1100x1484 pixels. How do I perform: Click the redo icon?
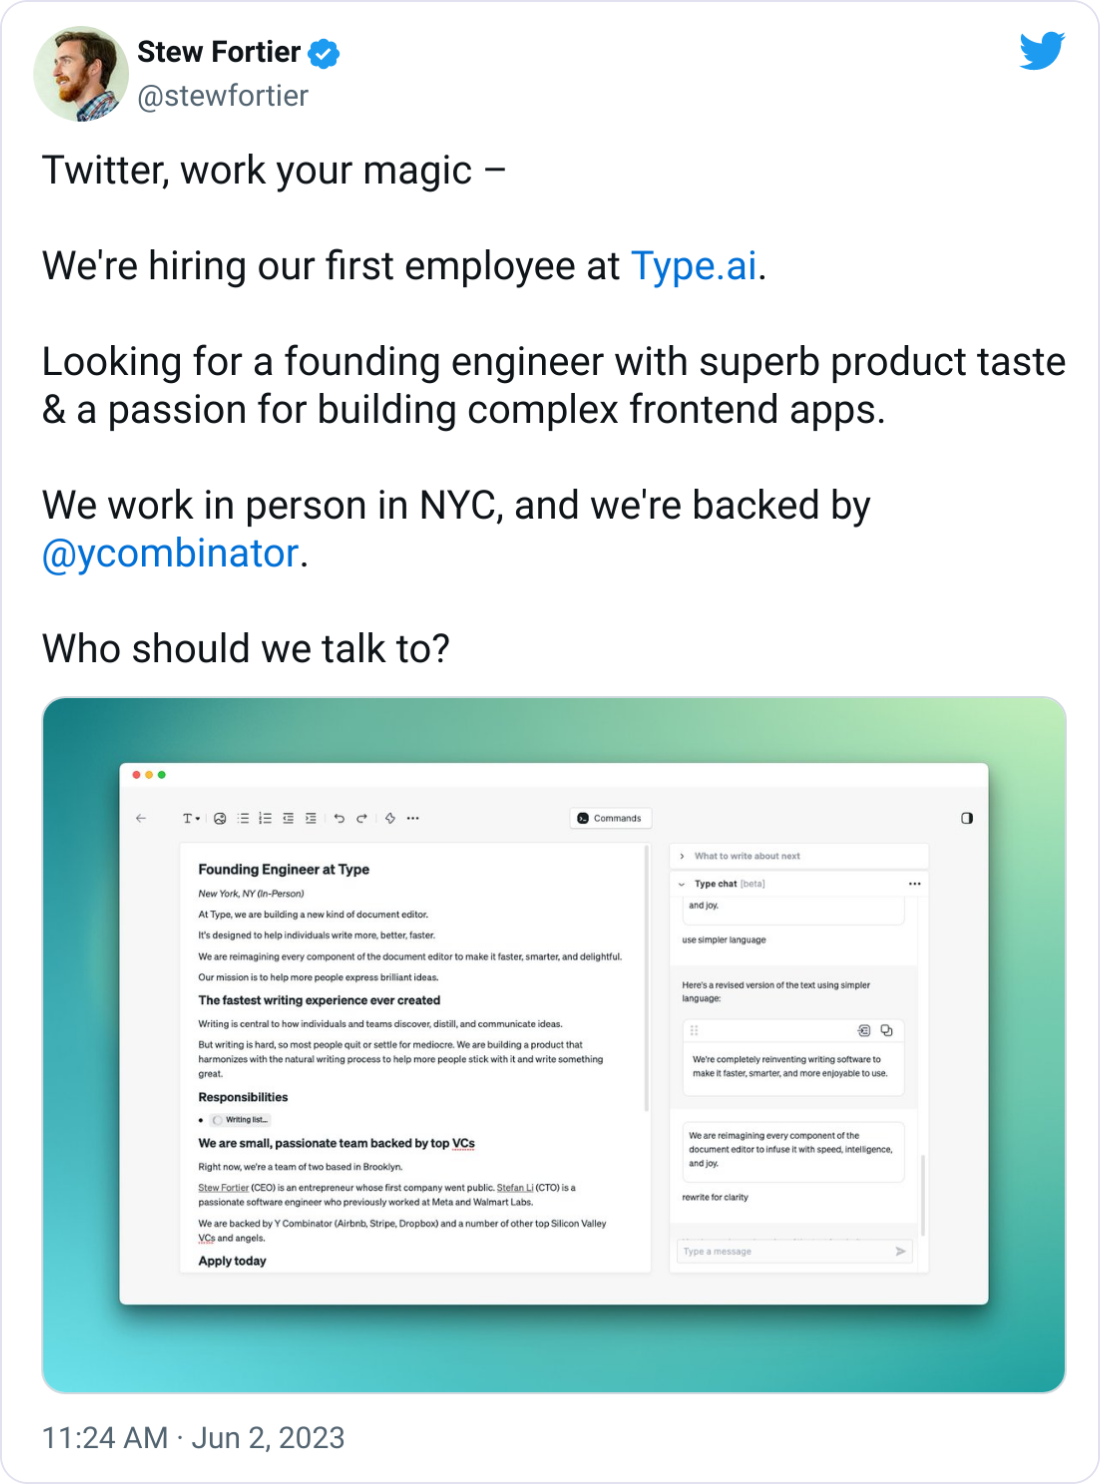(361, 818)
